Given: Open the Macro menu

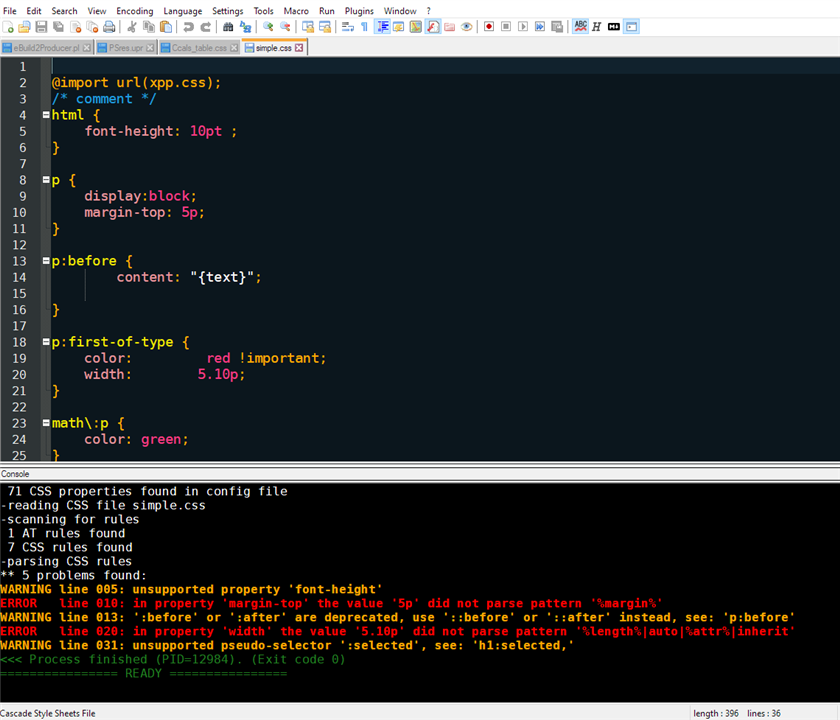Looking at the screenshot, I should click(296, 11).
